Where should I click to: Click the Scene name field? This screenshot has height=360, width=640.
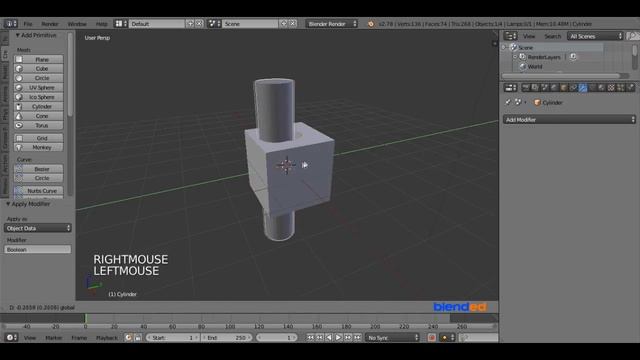pyautogui.click(x=250, y=24)
